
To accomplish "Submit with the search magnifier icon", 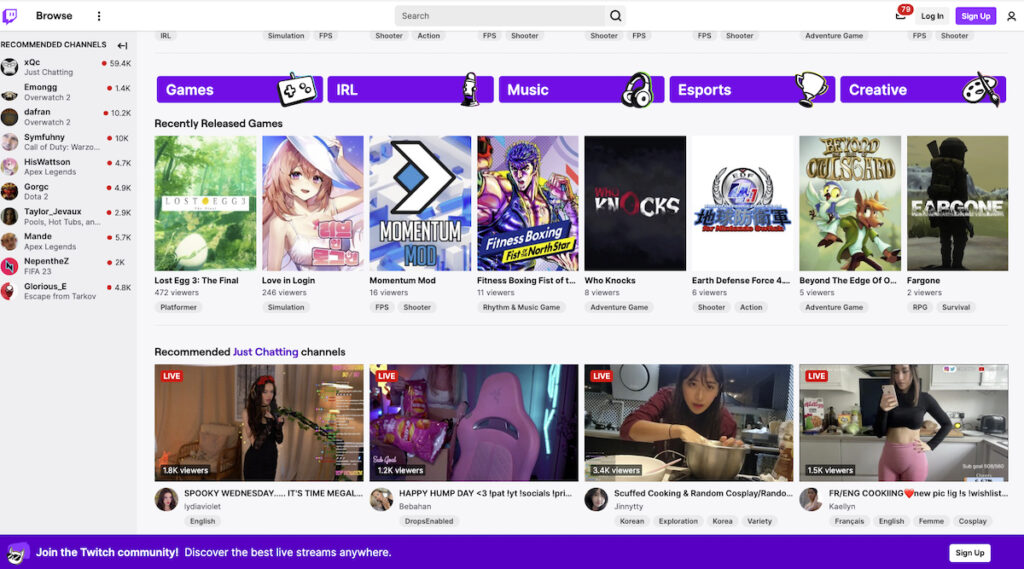I will pyautogui.click(x=615, y=16).
